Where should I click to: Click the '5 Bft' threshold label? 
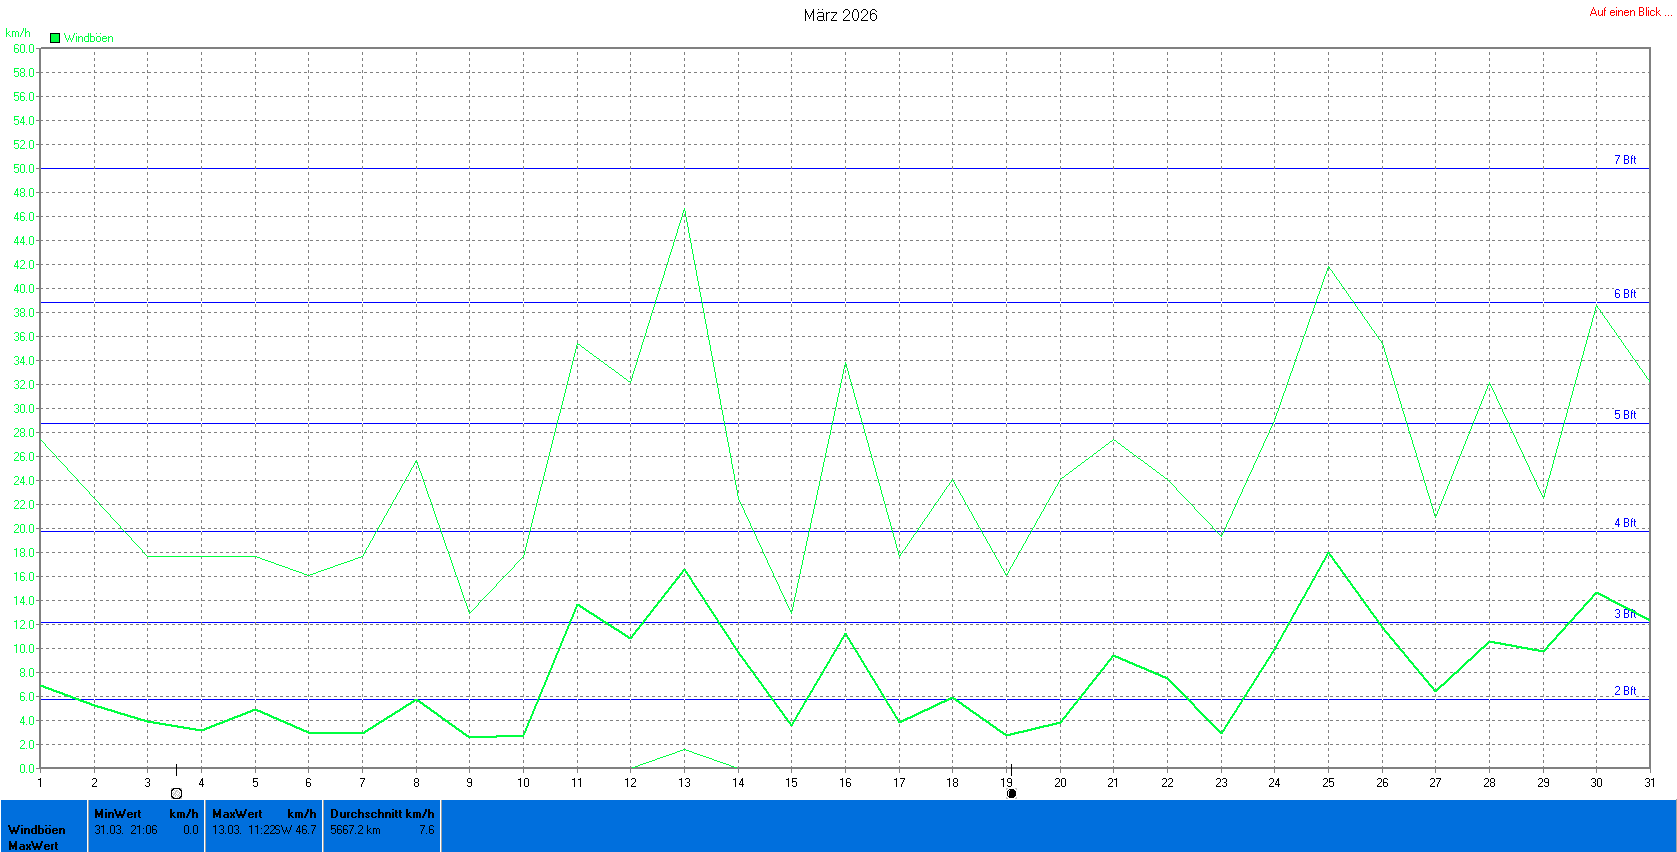point(1625,415)
